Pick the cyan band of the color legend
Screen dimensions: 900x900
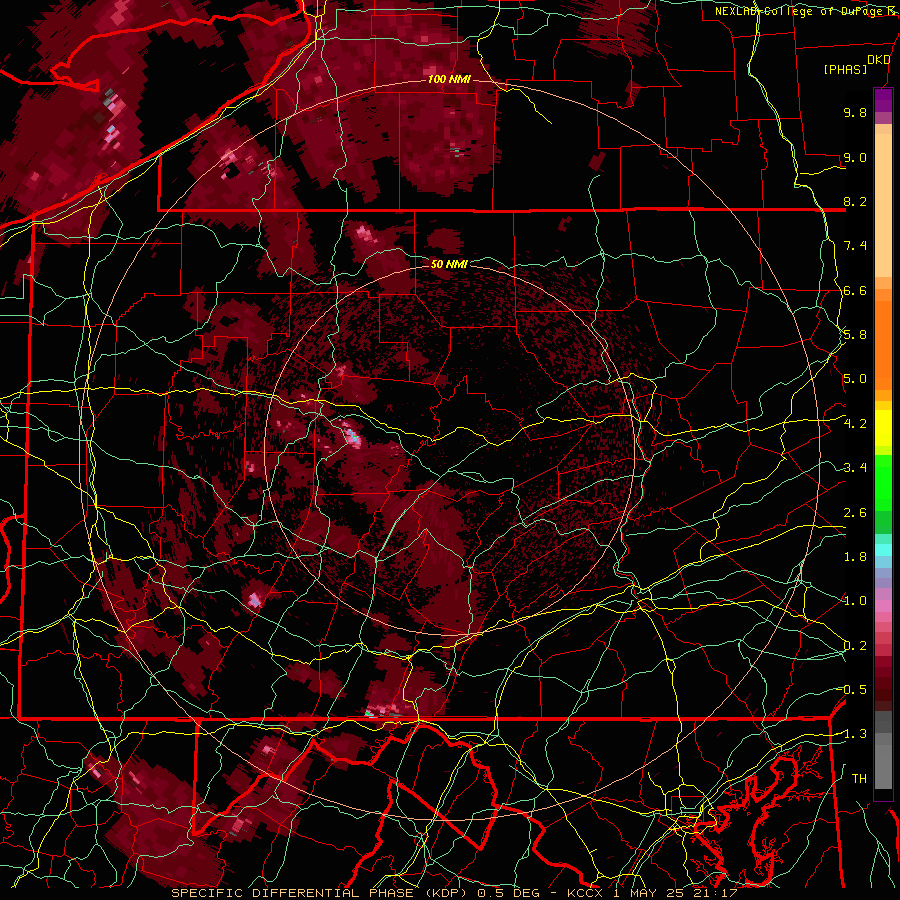[883, 549]
